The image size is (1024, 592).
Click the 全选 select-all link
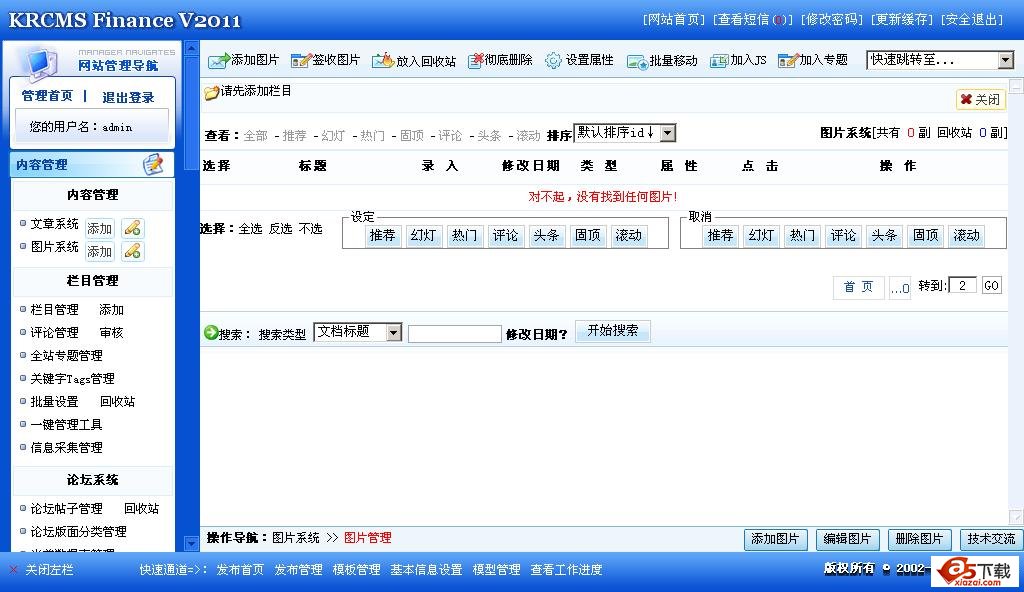click(250, 229)
